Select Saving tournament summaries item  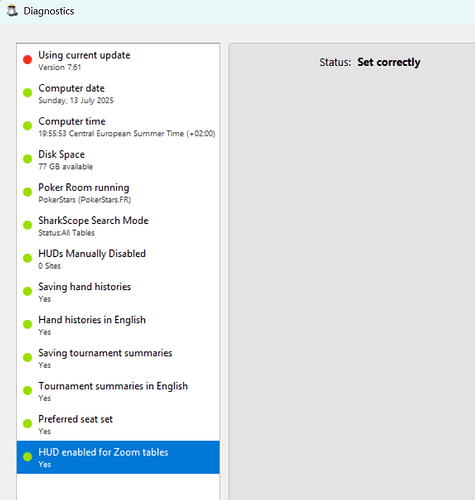pos(118,358)
